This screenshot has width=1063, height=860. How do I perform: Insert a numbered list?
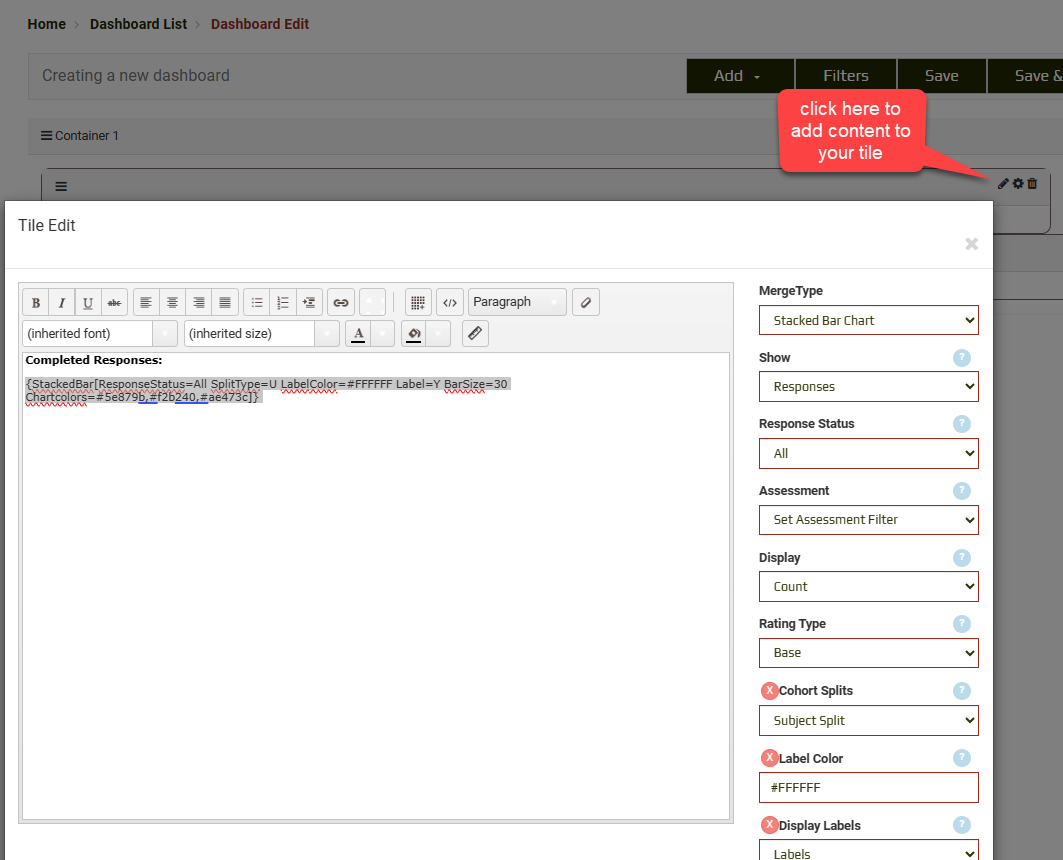pyautogui.click(x=283, y=302)
